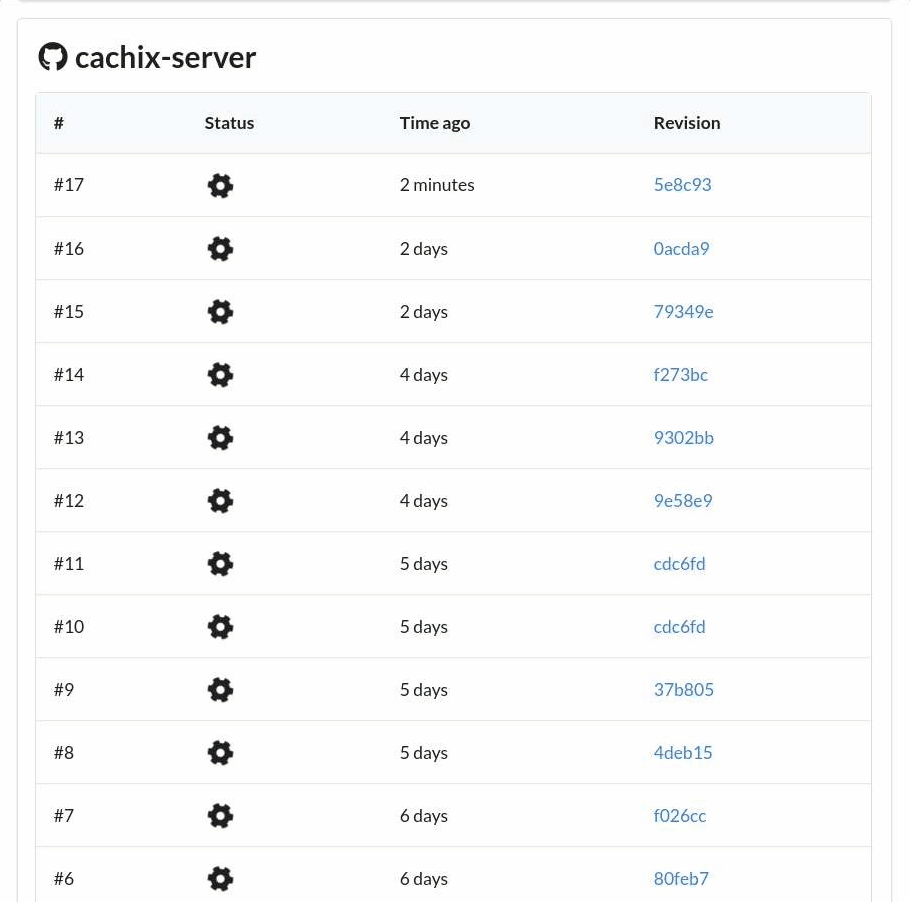Open revision 5e8c93 link

(682, 185)
